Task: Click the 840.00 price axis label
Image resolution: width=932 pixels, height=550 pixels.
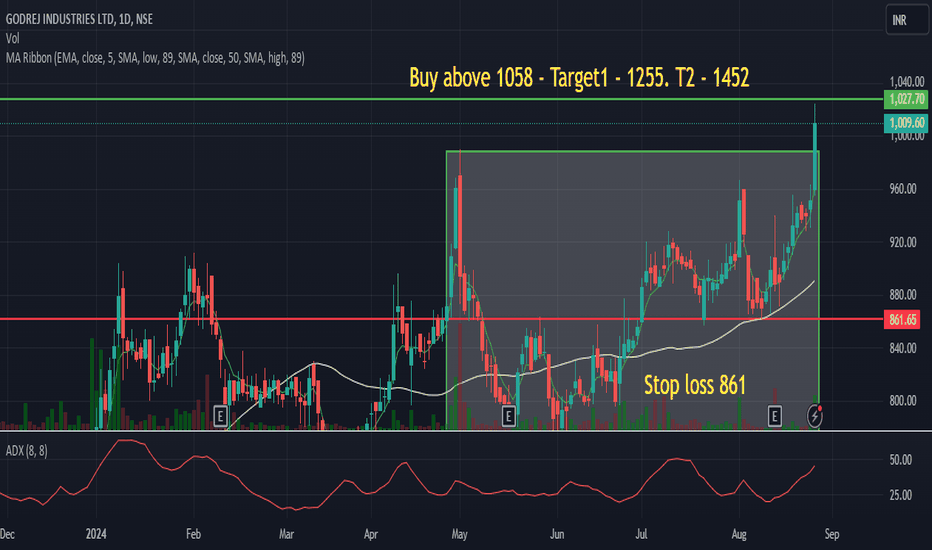Action: [902, 348]
